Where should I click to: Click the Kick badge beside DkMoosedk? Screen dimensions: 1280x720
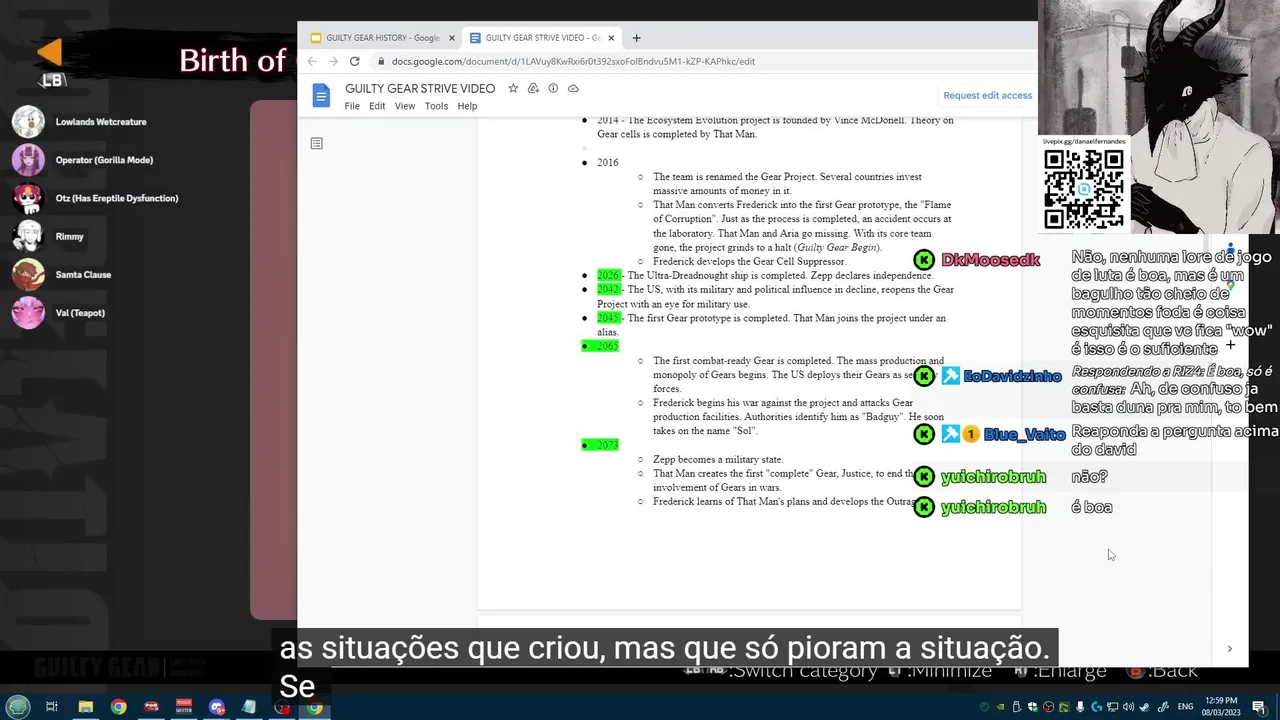point(924,260)
